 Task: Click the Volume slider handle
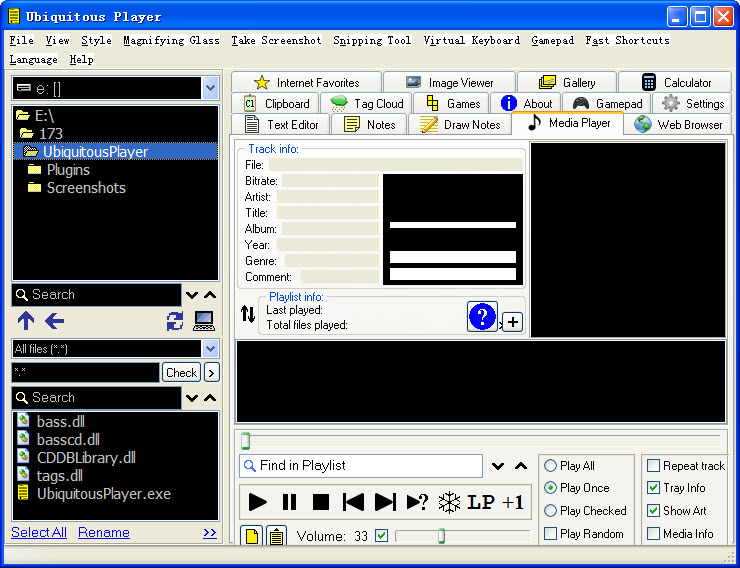441,537
